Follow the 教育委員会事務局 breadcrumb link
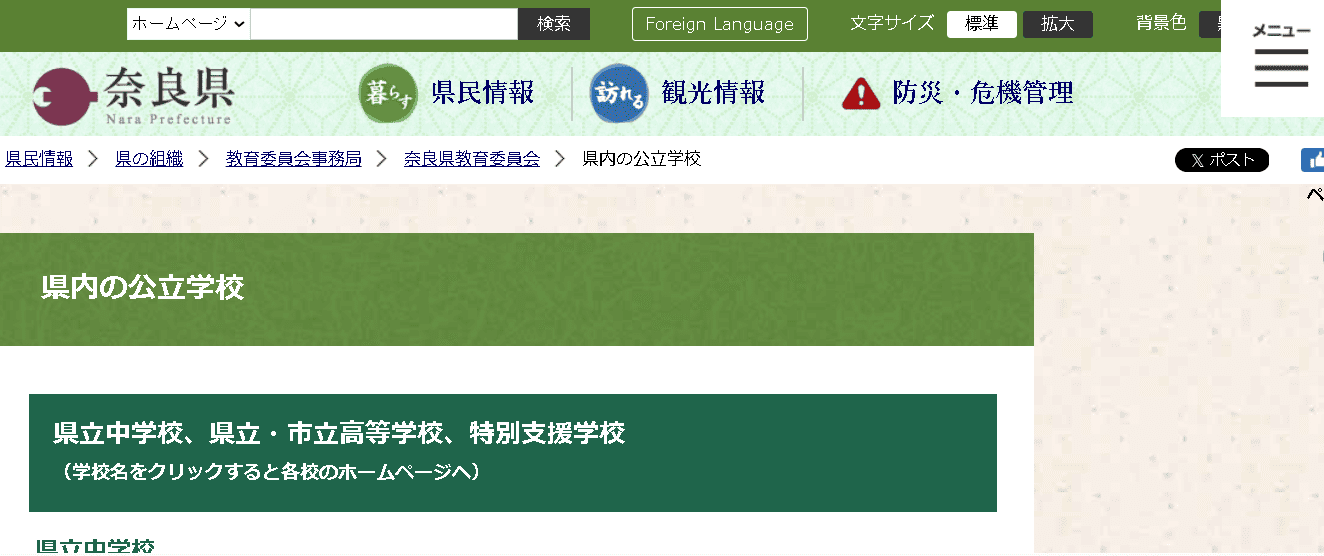The image size is (1324, 556). point(294,159)
